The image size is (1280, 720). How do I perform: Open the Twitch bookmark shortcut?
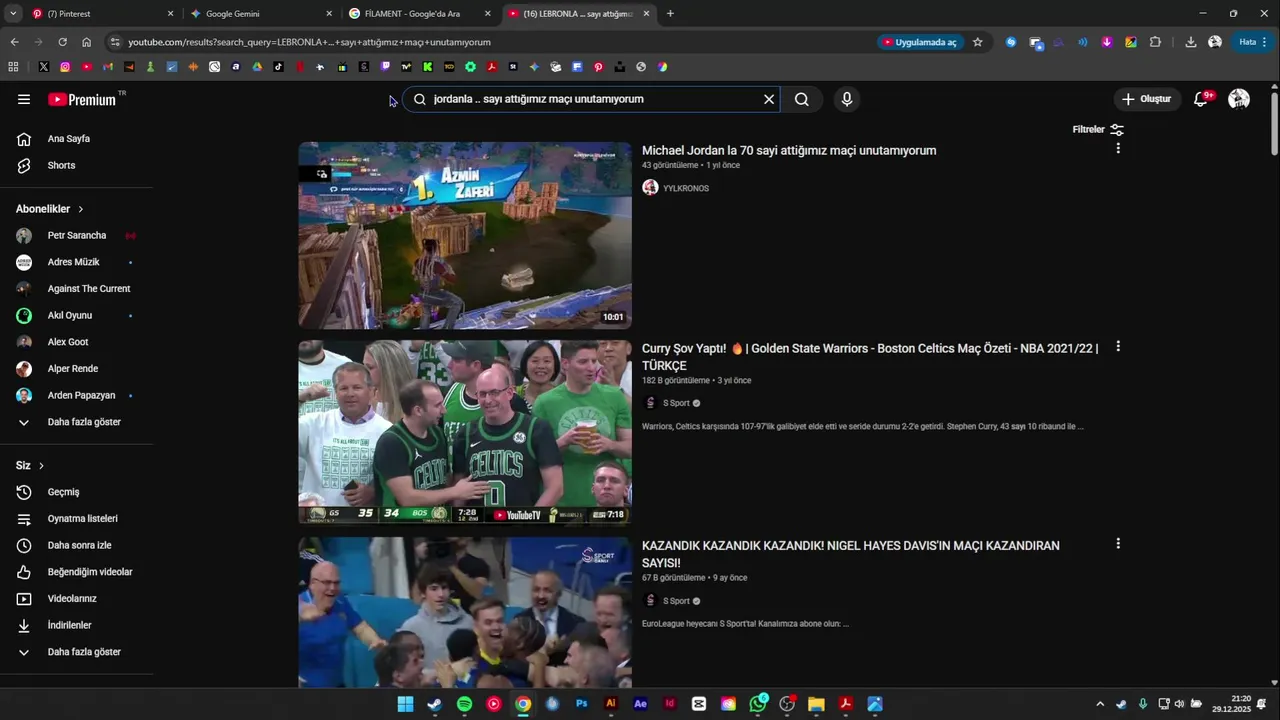(x=385, y=67)
